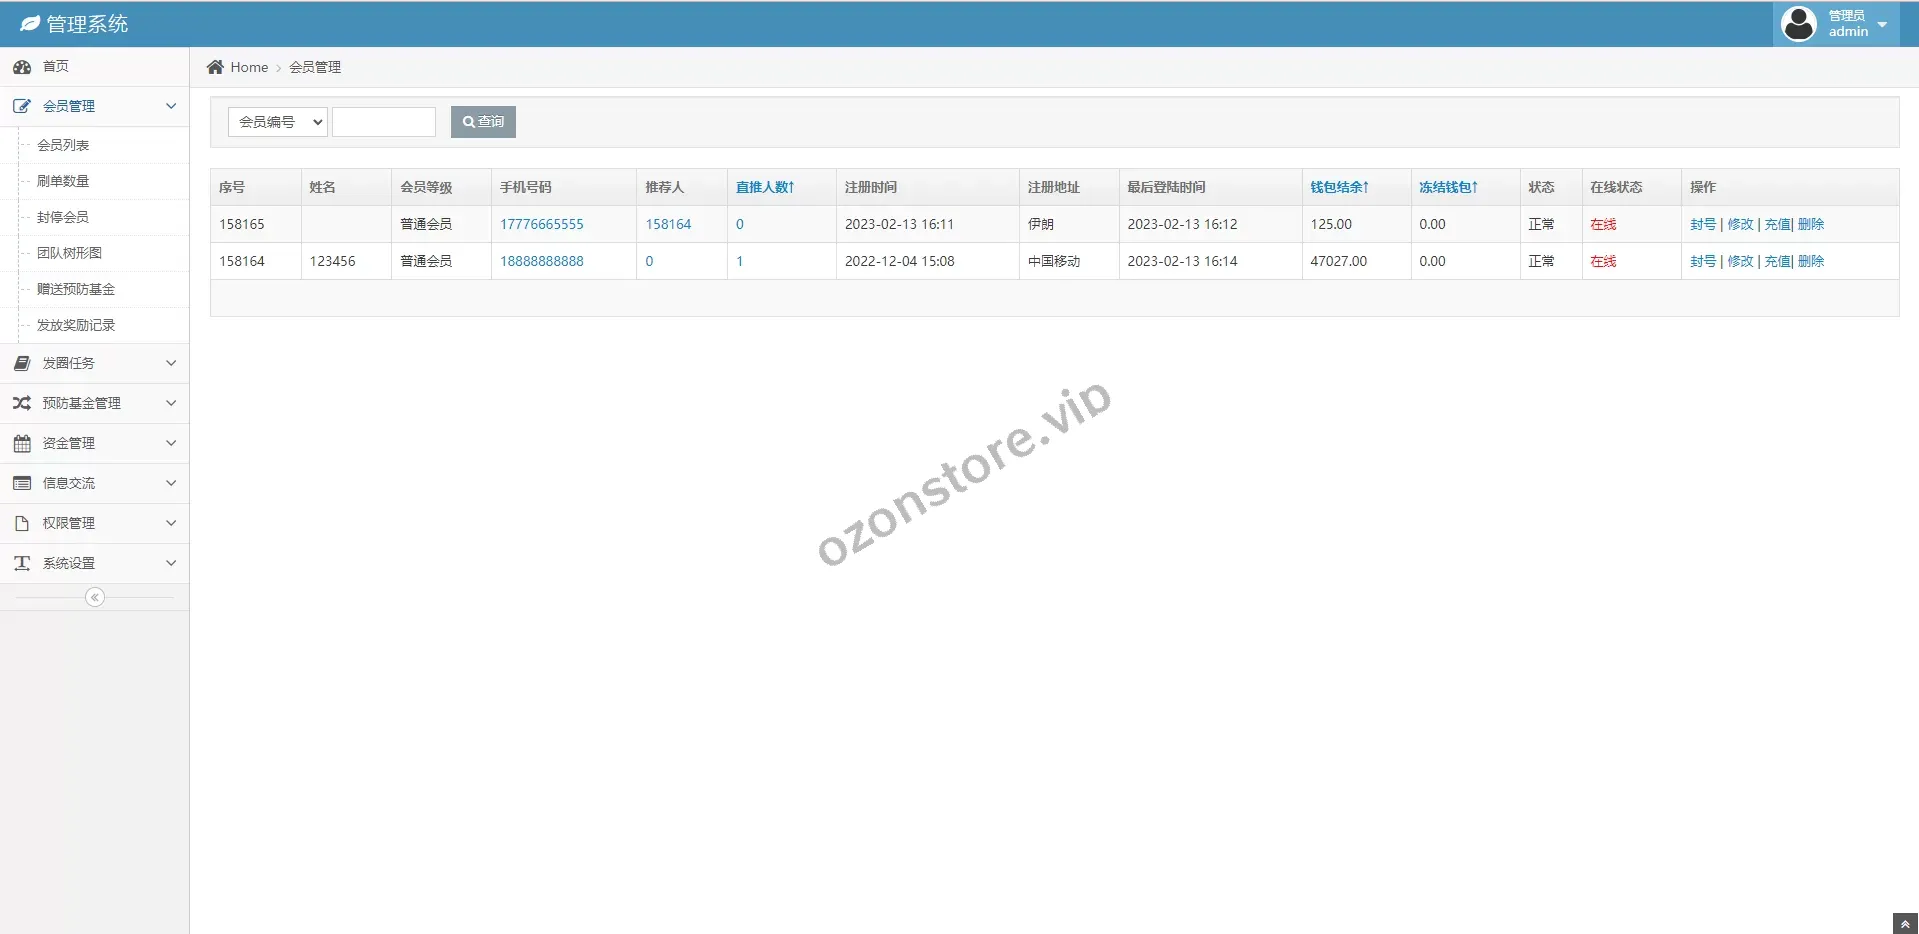Viewport: 1919px width, 934px height.
Task: Open the admin account dropdown arrow
Action: (1882, 25)
